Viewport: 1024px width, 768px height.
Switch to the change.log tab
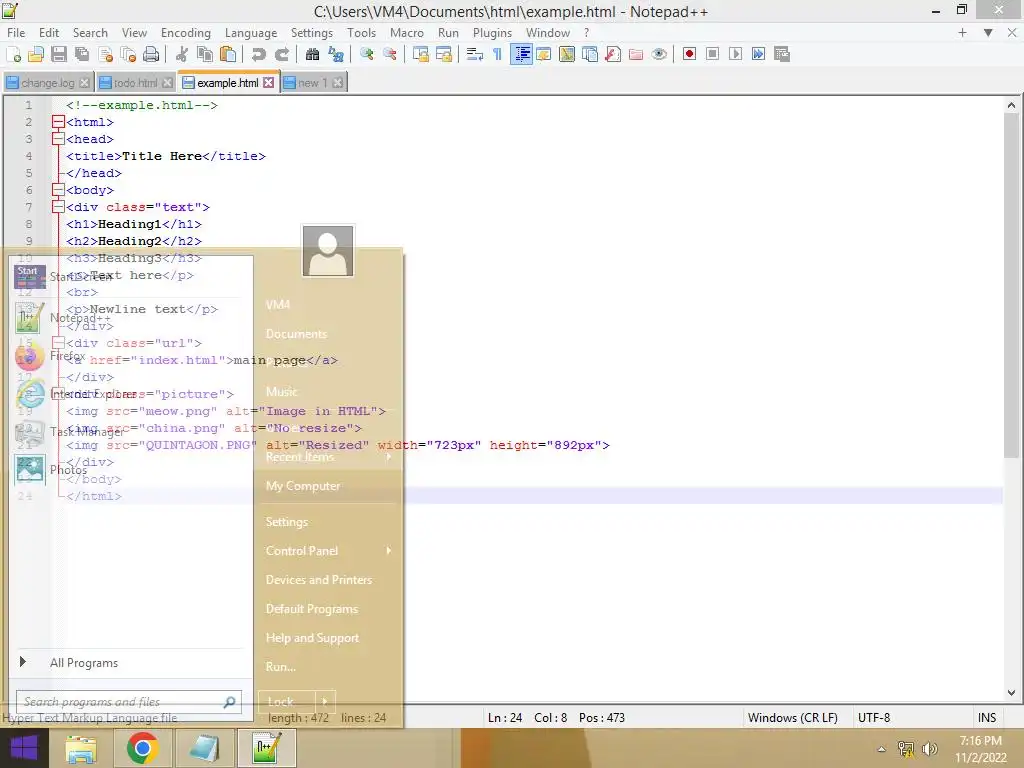(48, 83)
